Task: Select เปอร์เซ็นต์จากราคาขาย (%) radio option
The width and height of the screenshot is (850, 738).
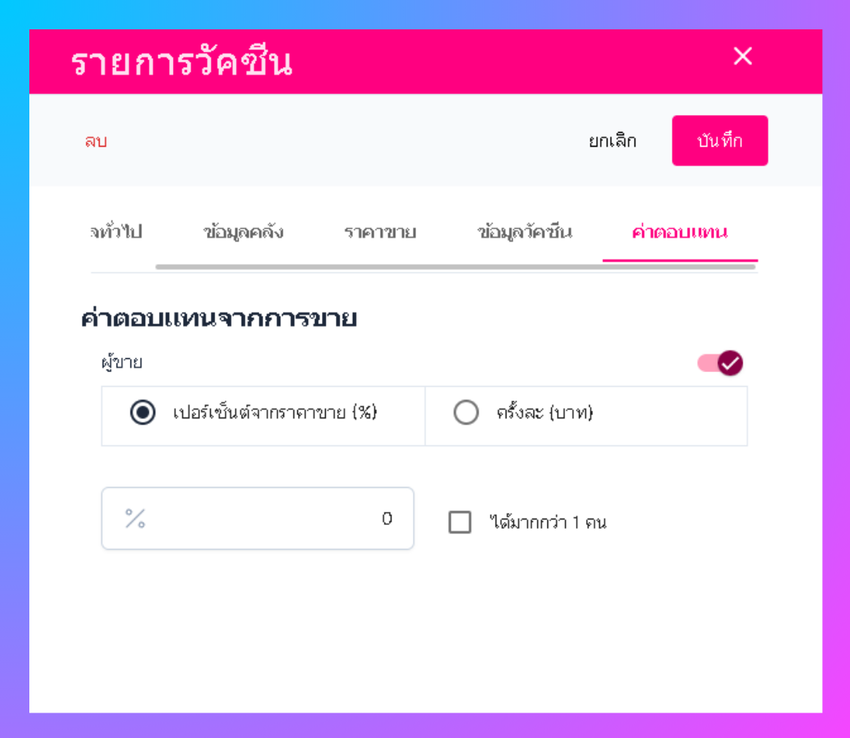Action: [x=143, y=412]
